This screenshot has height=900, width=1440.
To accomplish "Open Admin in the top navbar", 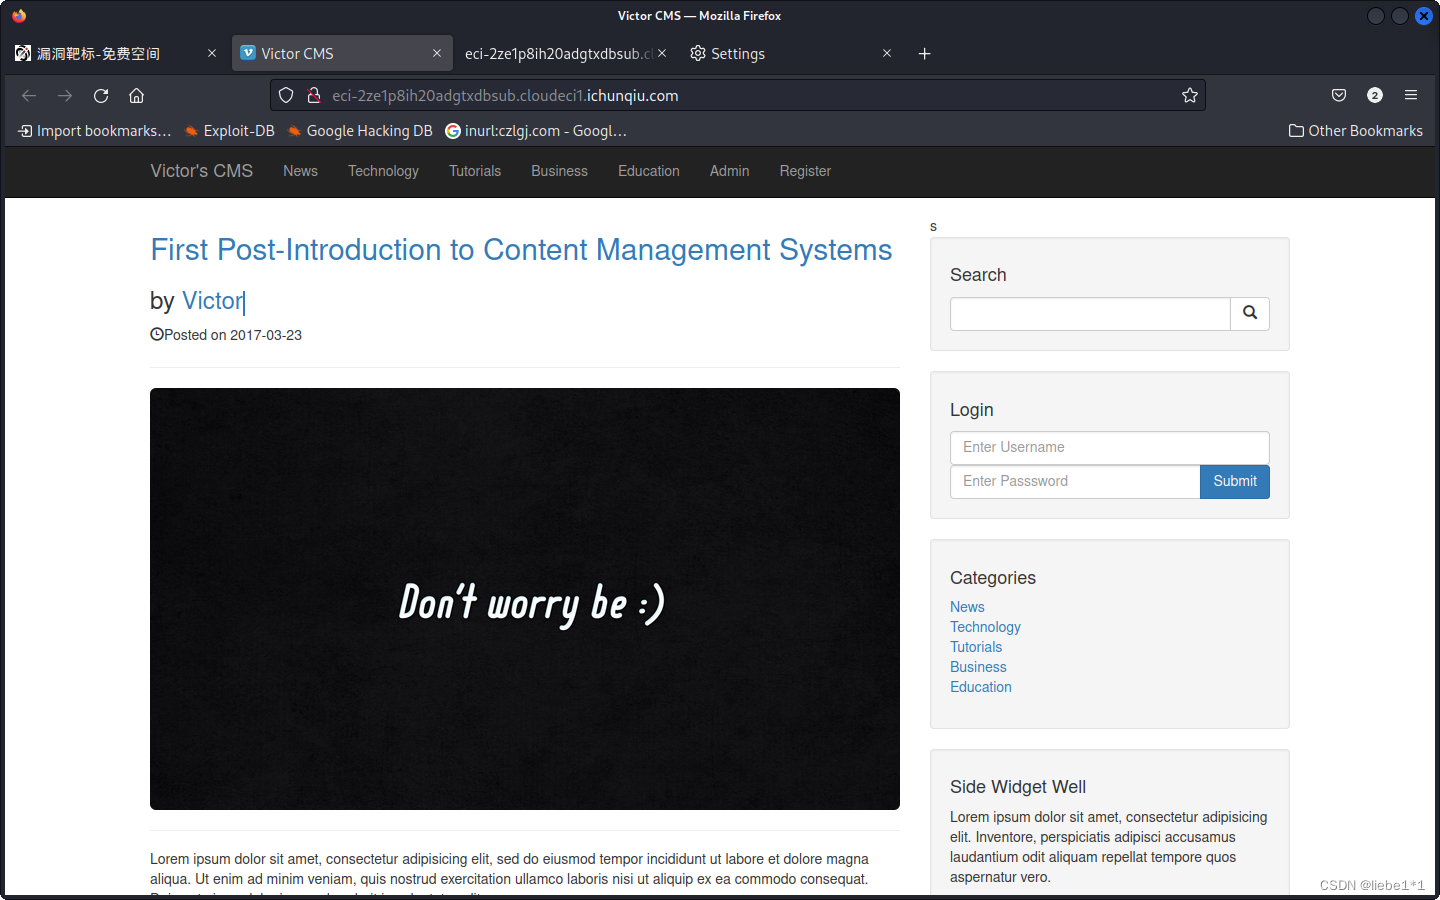I will tap(730, 171).
